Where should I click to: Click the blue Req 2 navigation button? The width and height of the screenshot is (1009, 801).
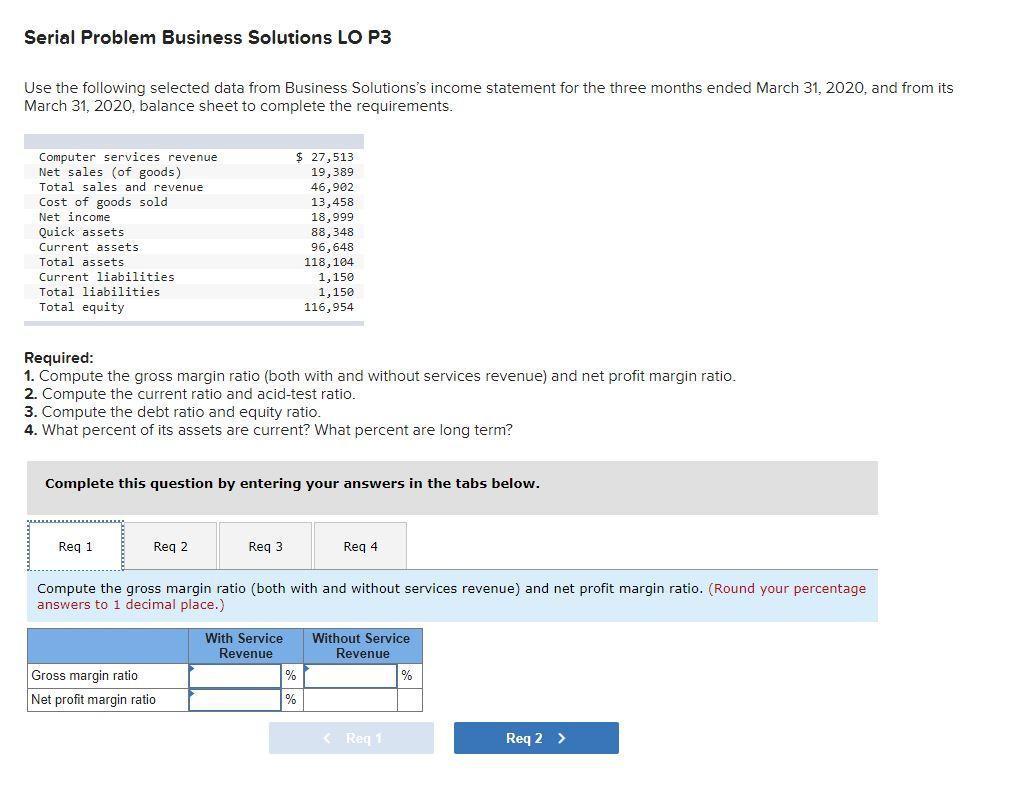coord(536,737)
